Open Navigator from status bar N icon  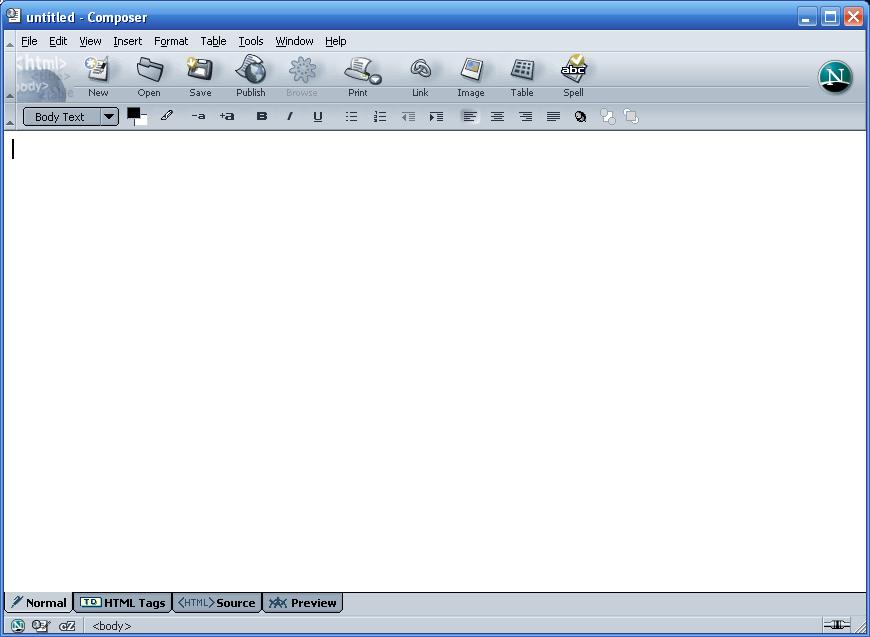pos(18,626)
